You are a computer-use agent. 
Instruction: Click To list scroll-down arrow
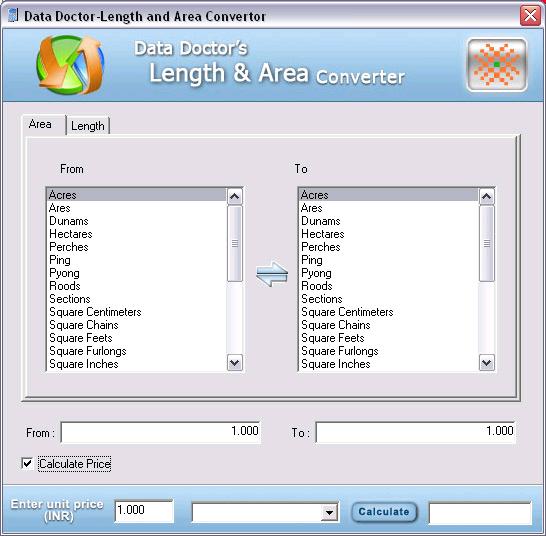pos(486,363)
